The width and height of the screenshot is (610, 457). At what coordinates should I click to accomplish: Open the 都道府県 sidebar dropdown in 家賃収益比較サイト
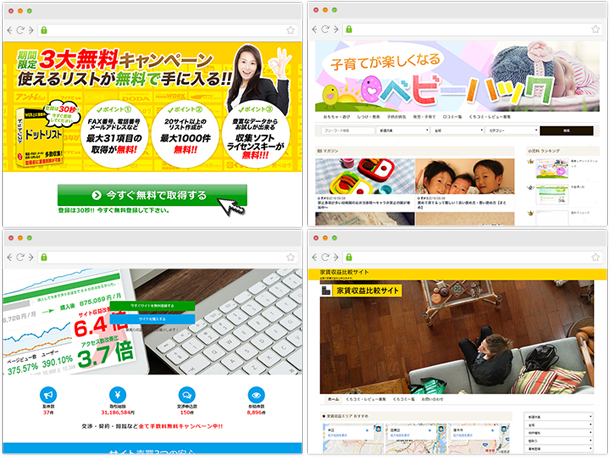[x=559, y=417]
